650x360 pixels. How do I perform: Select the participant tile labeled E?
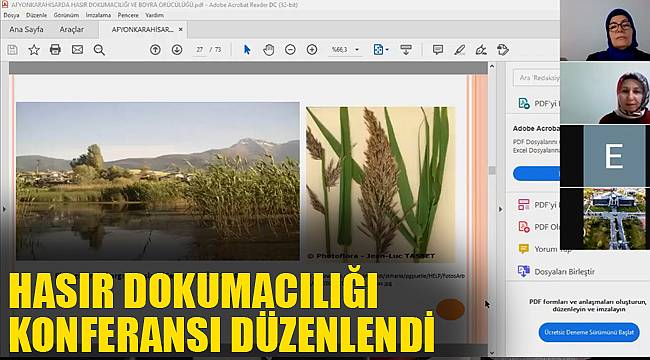(605, 156)
